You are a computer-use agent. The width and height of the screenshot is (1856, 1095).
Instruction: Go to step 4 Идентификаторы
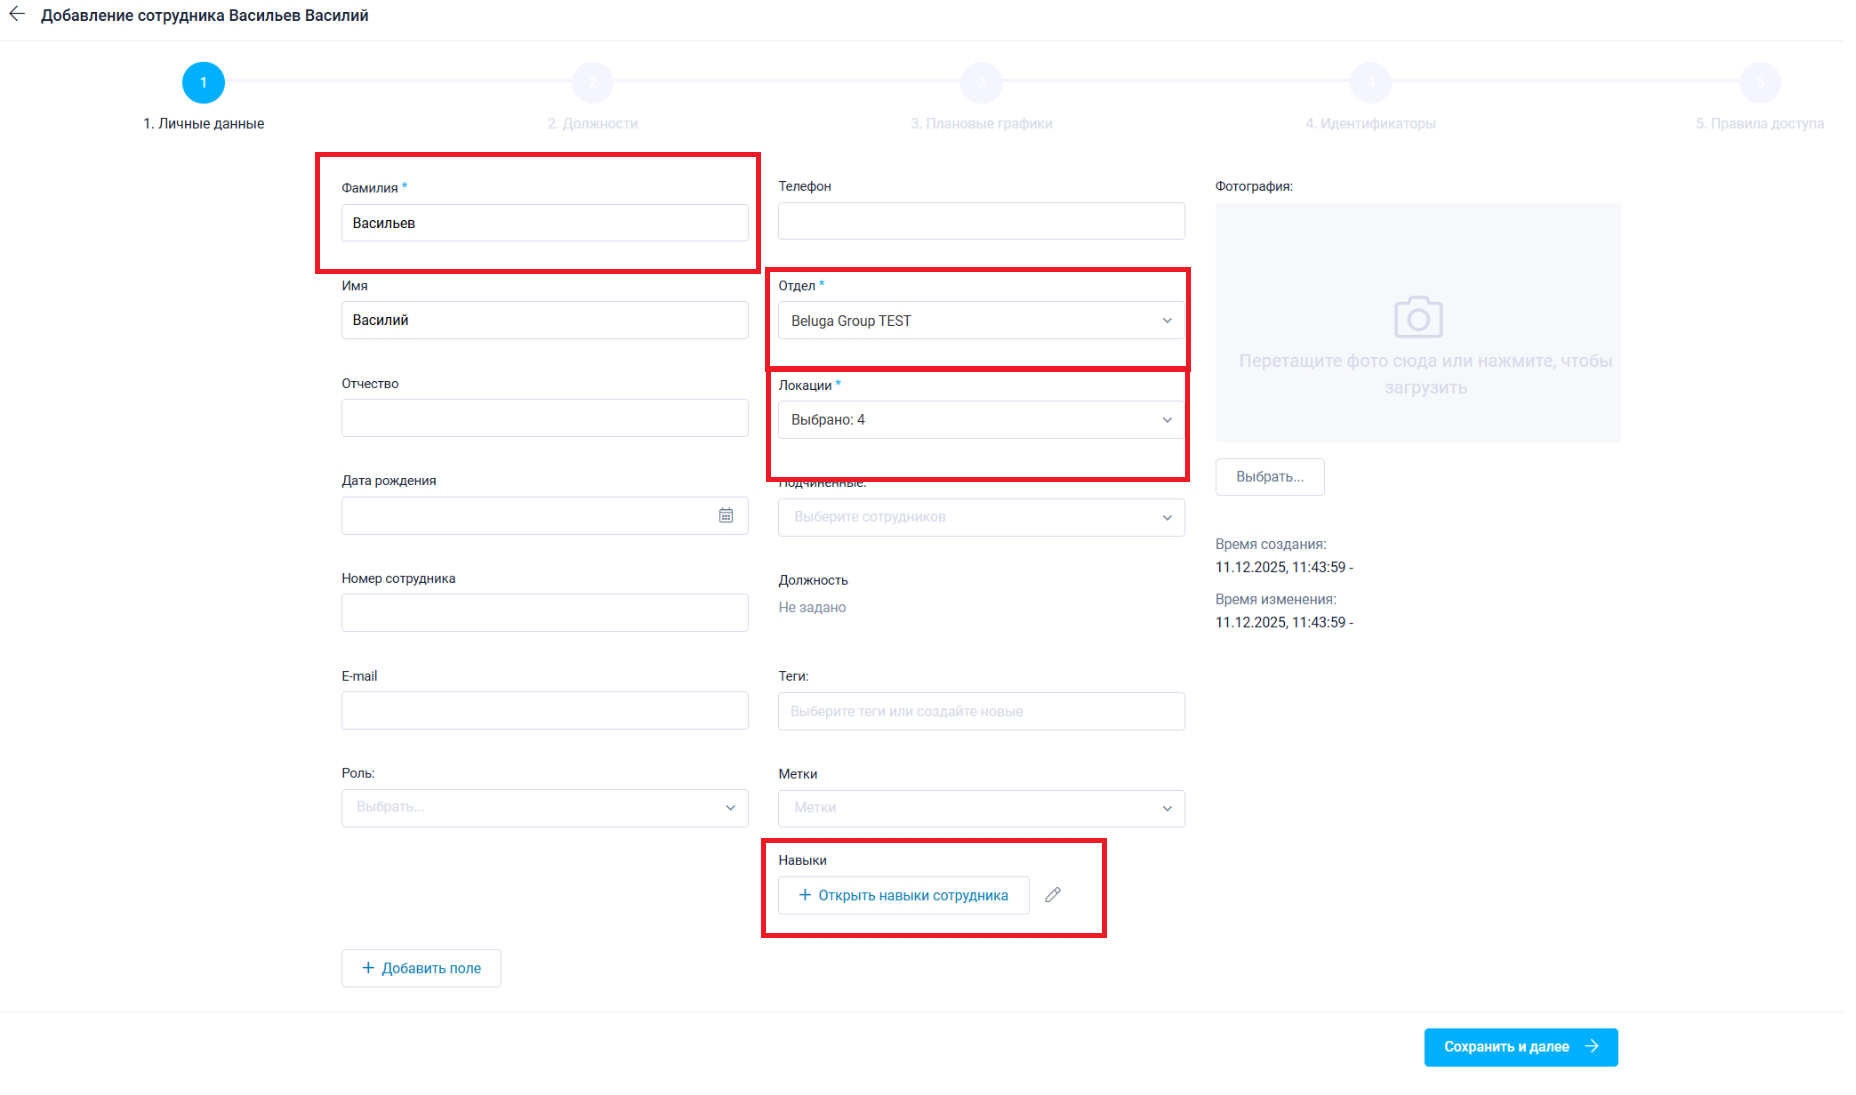pyautogui.click(x=1370, y=83)
